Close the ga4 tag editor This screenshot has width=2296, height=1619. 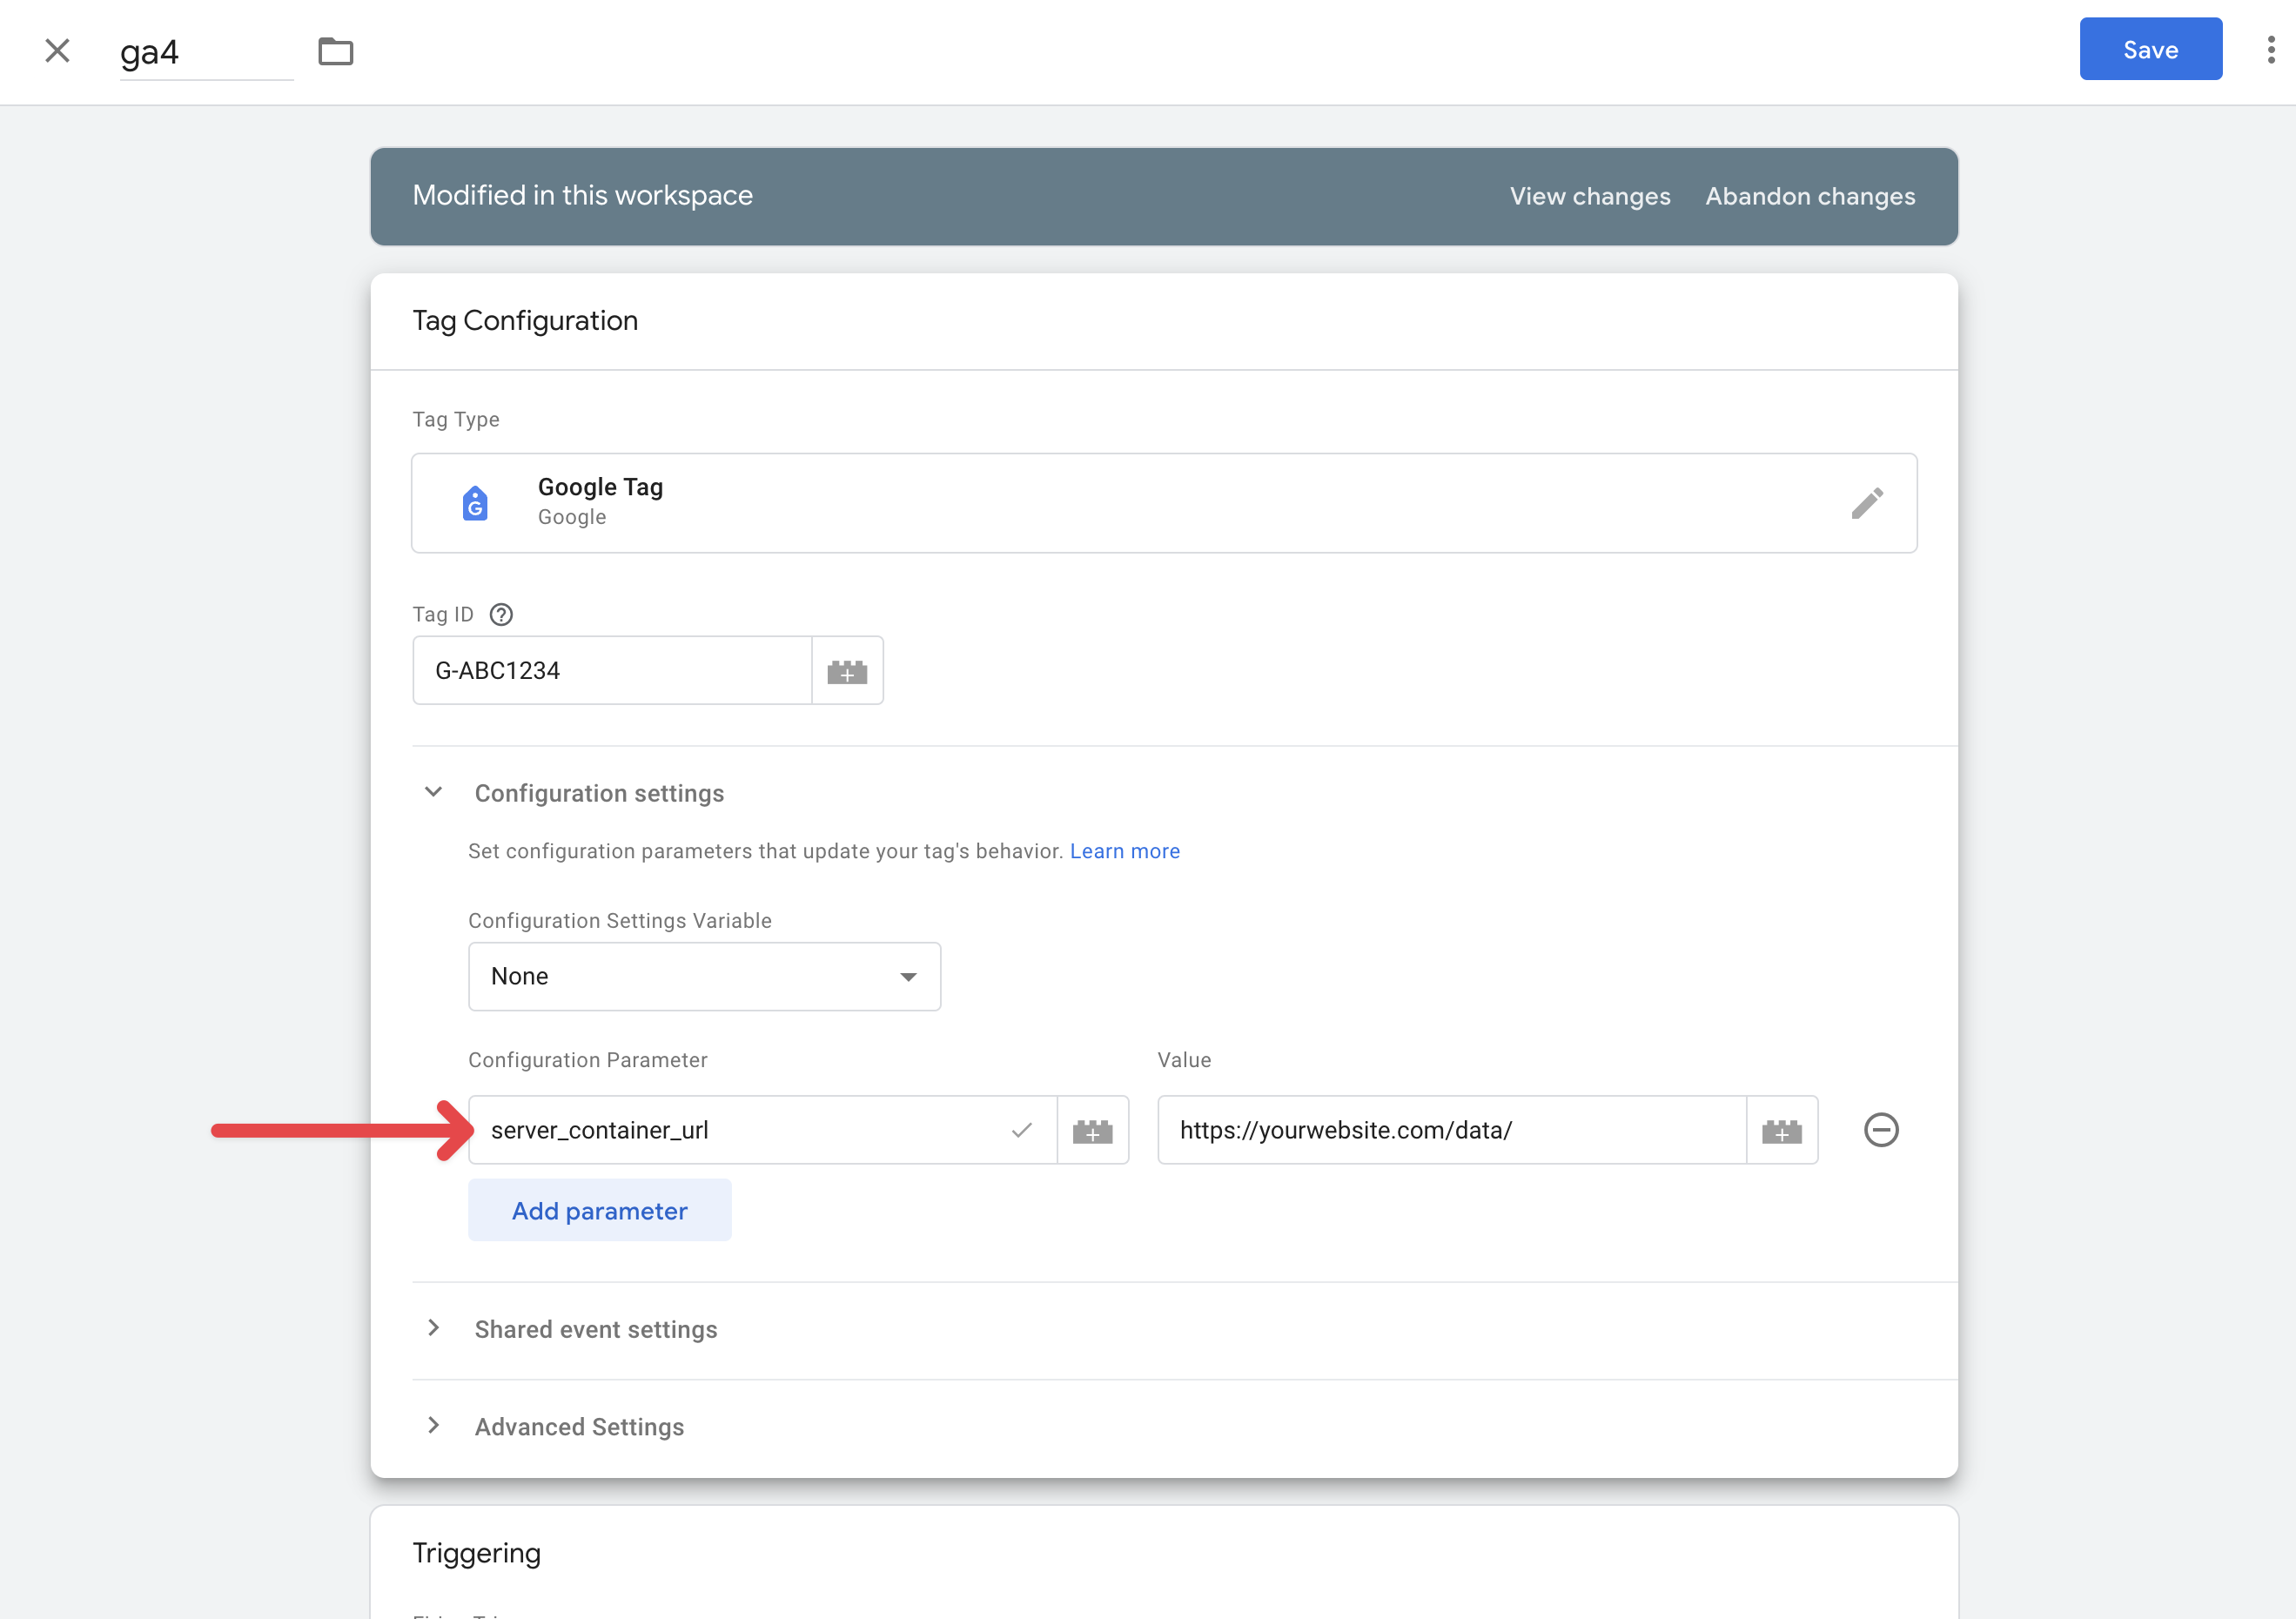point(57,50)
